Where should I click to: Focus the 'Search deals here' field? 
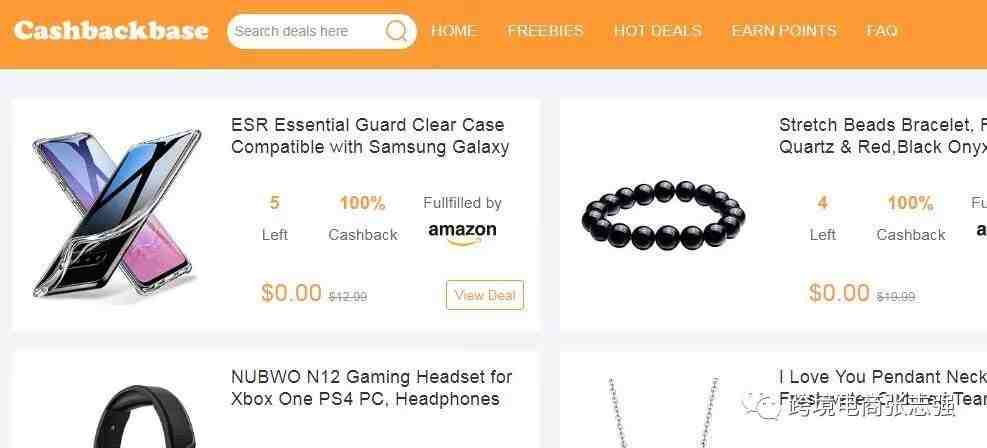305,31
